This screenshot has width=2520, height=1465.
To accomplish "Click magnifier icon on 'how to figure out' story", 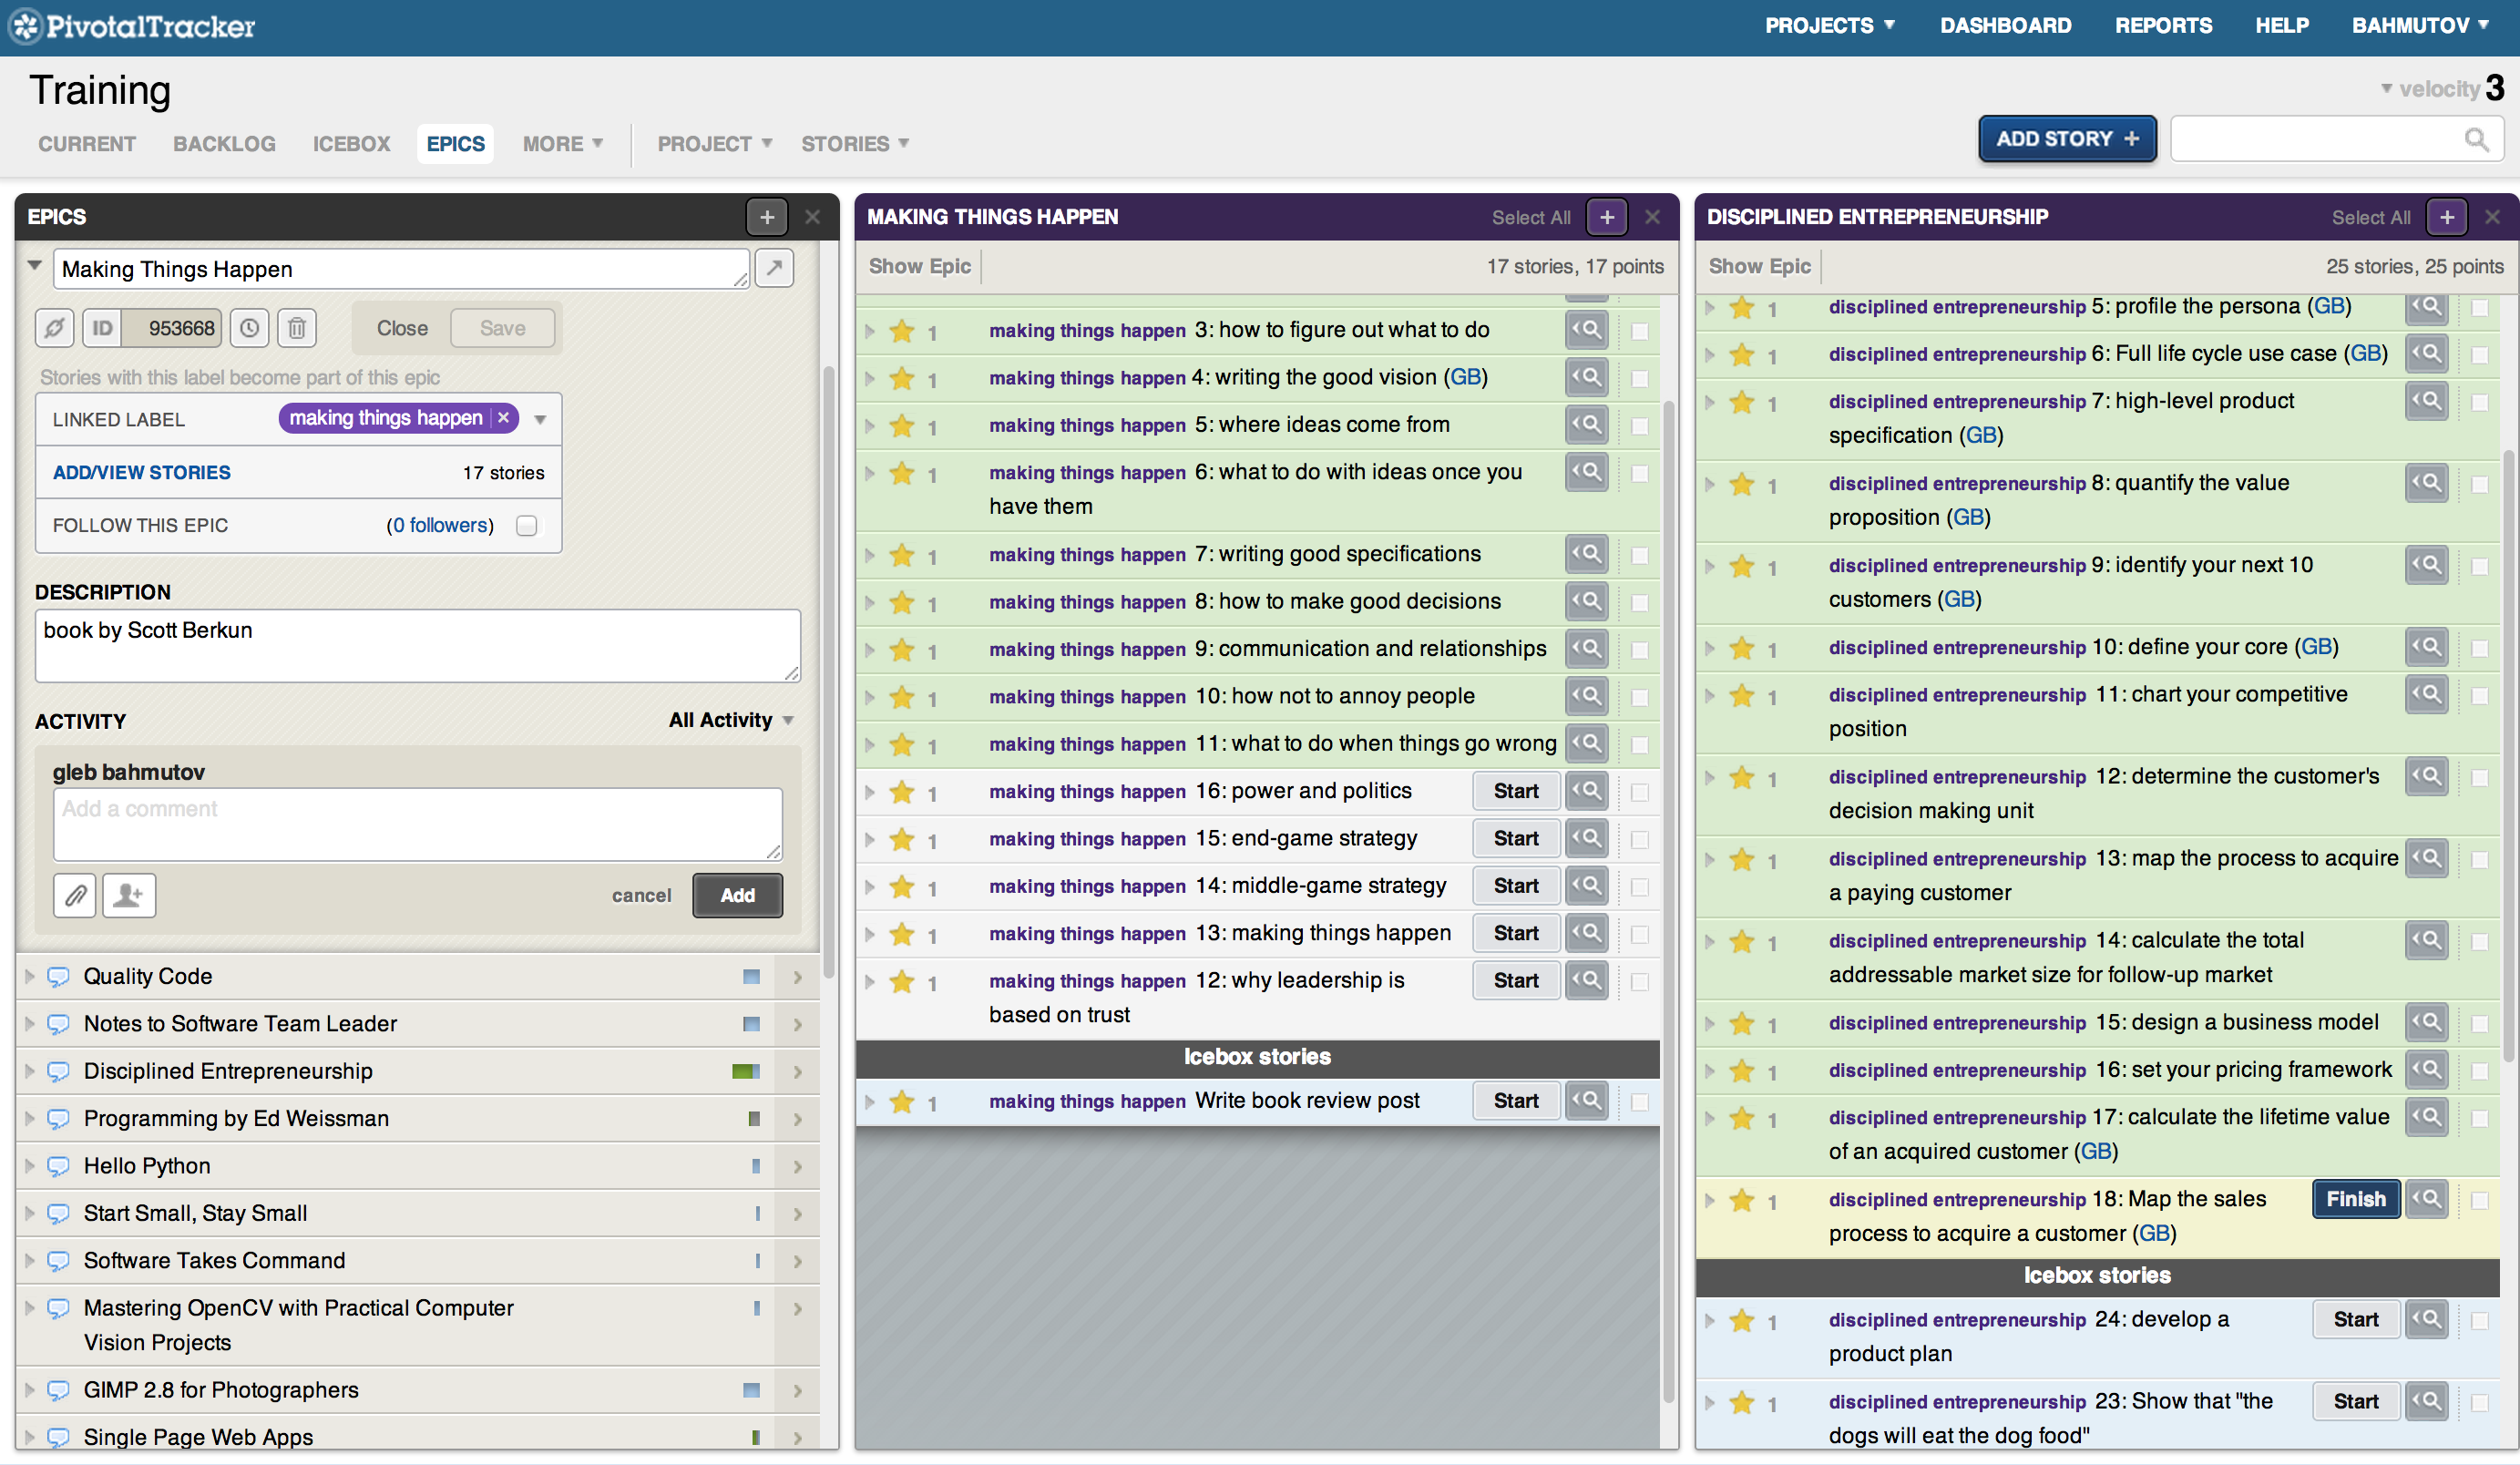I will click(1586, 329).
